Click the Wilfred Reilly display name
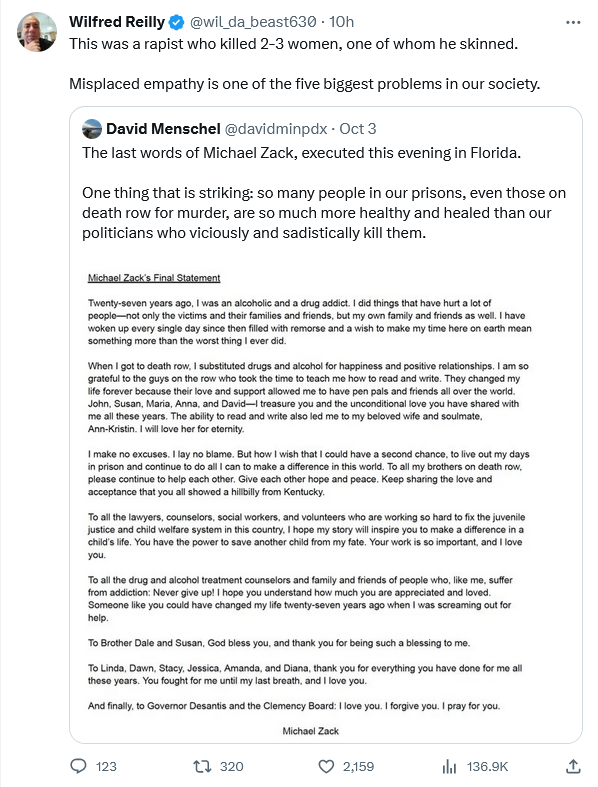The height and width of the screenshot is (787, 598). pyautogui.click(x=117, y=22)
